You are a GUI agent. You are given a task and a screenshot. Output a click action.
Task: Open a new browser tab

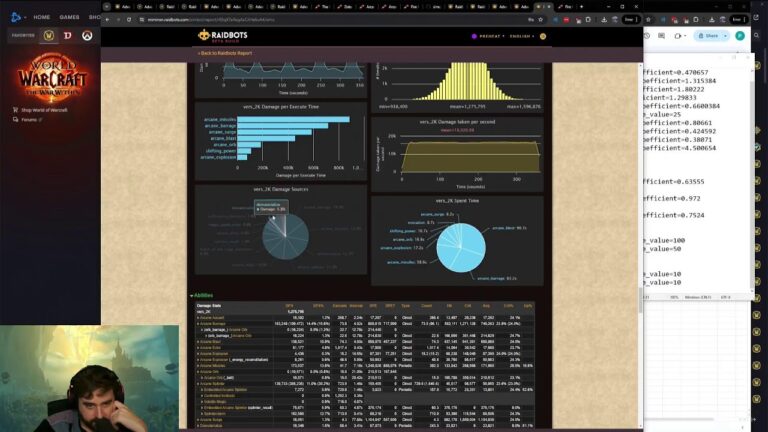[x=581, y=7]
